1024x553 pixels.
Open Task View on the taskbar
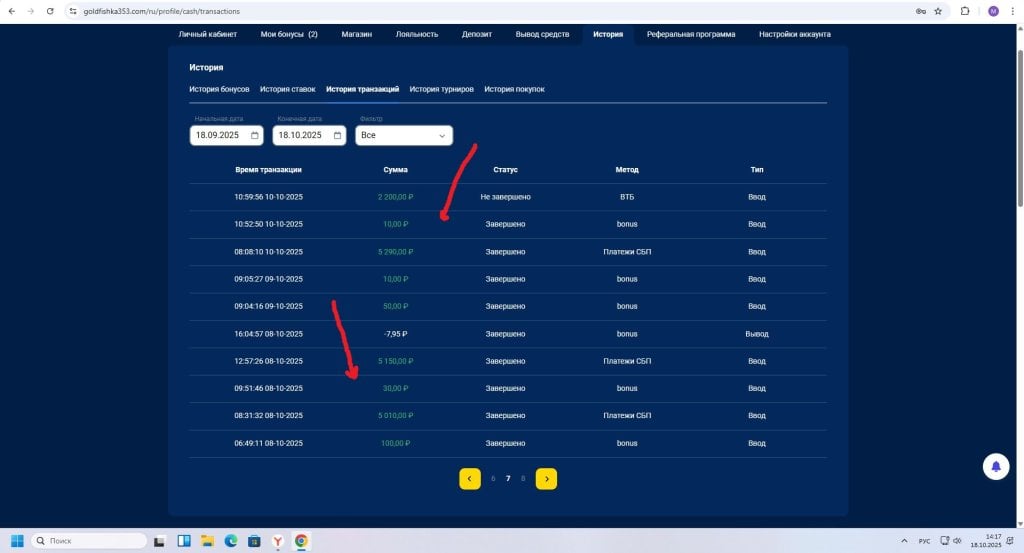click(159, 541)
